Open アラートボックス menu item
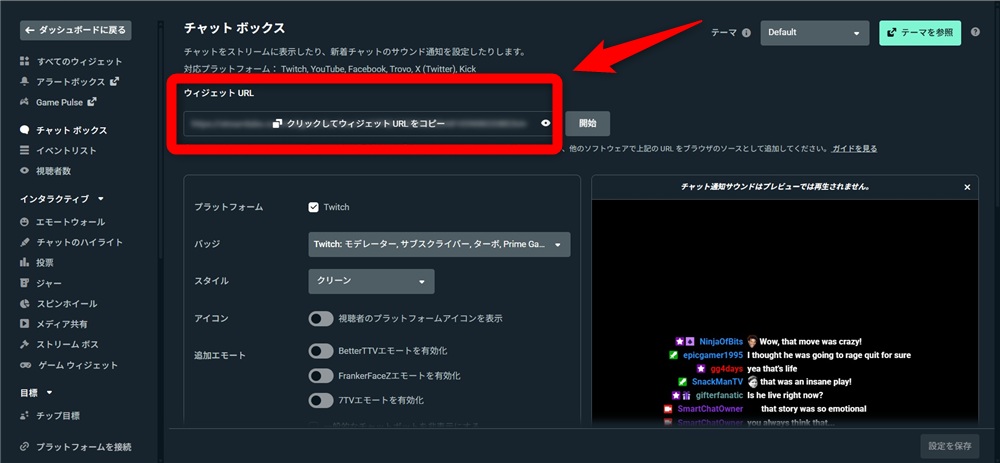This screenshot has height=463, width=1000. click(71, 82)
